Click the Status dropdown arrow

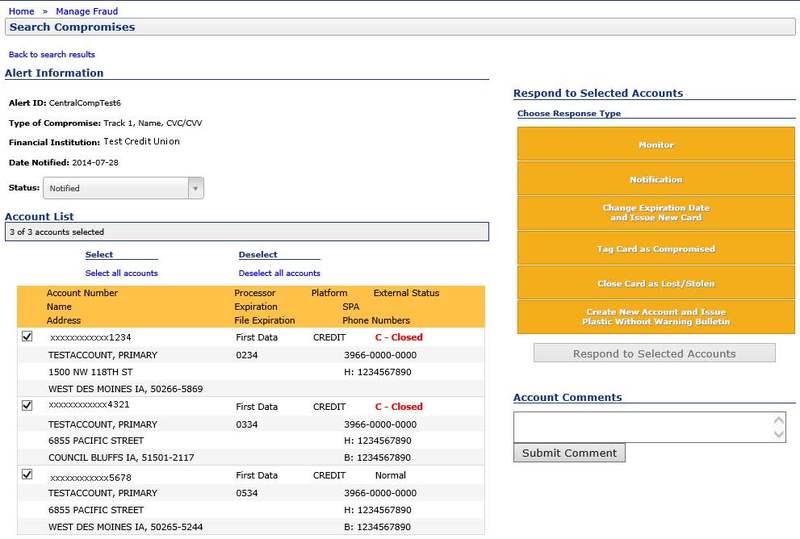pyautogui.click(x=196, y=188)
